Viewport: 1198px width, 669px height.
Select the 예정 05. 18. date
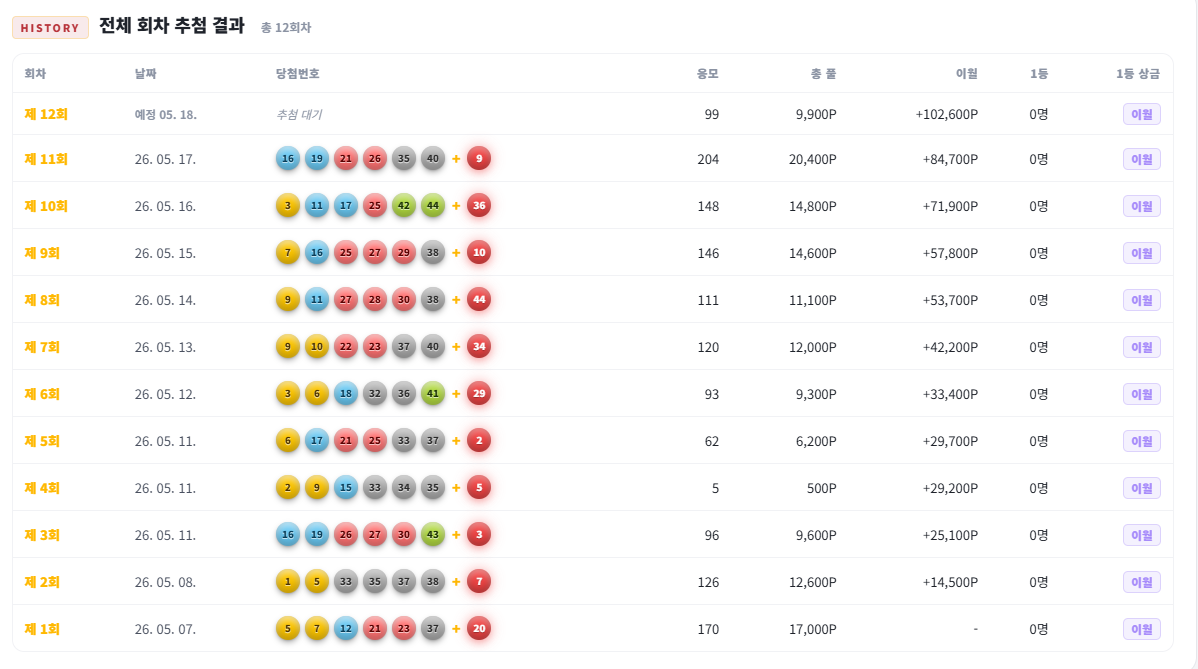(166, 115)
